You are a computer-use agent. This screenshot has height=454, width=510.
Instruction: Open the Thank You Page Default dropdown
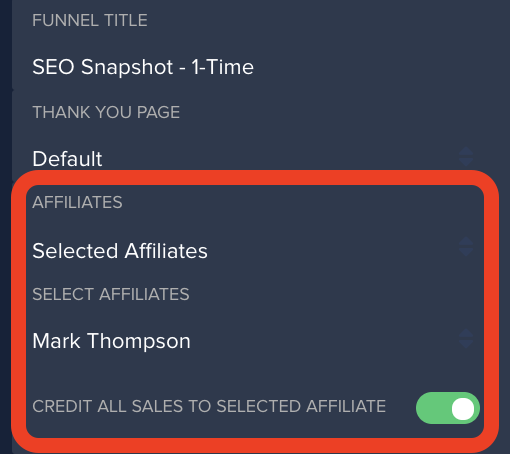253,158
